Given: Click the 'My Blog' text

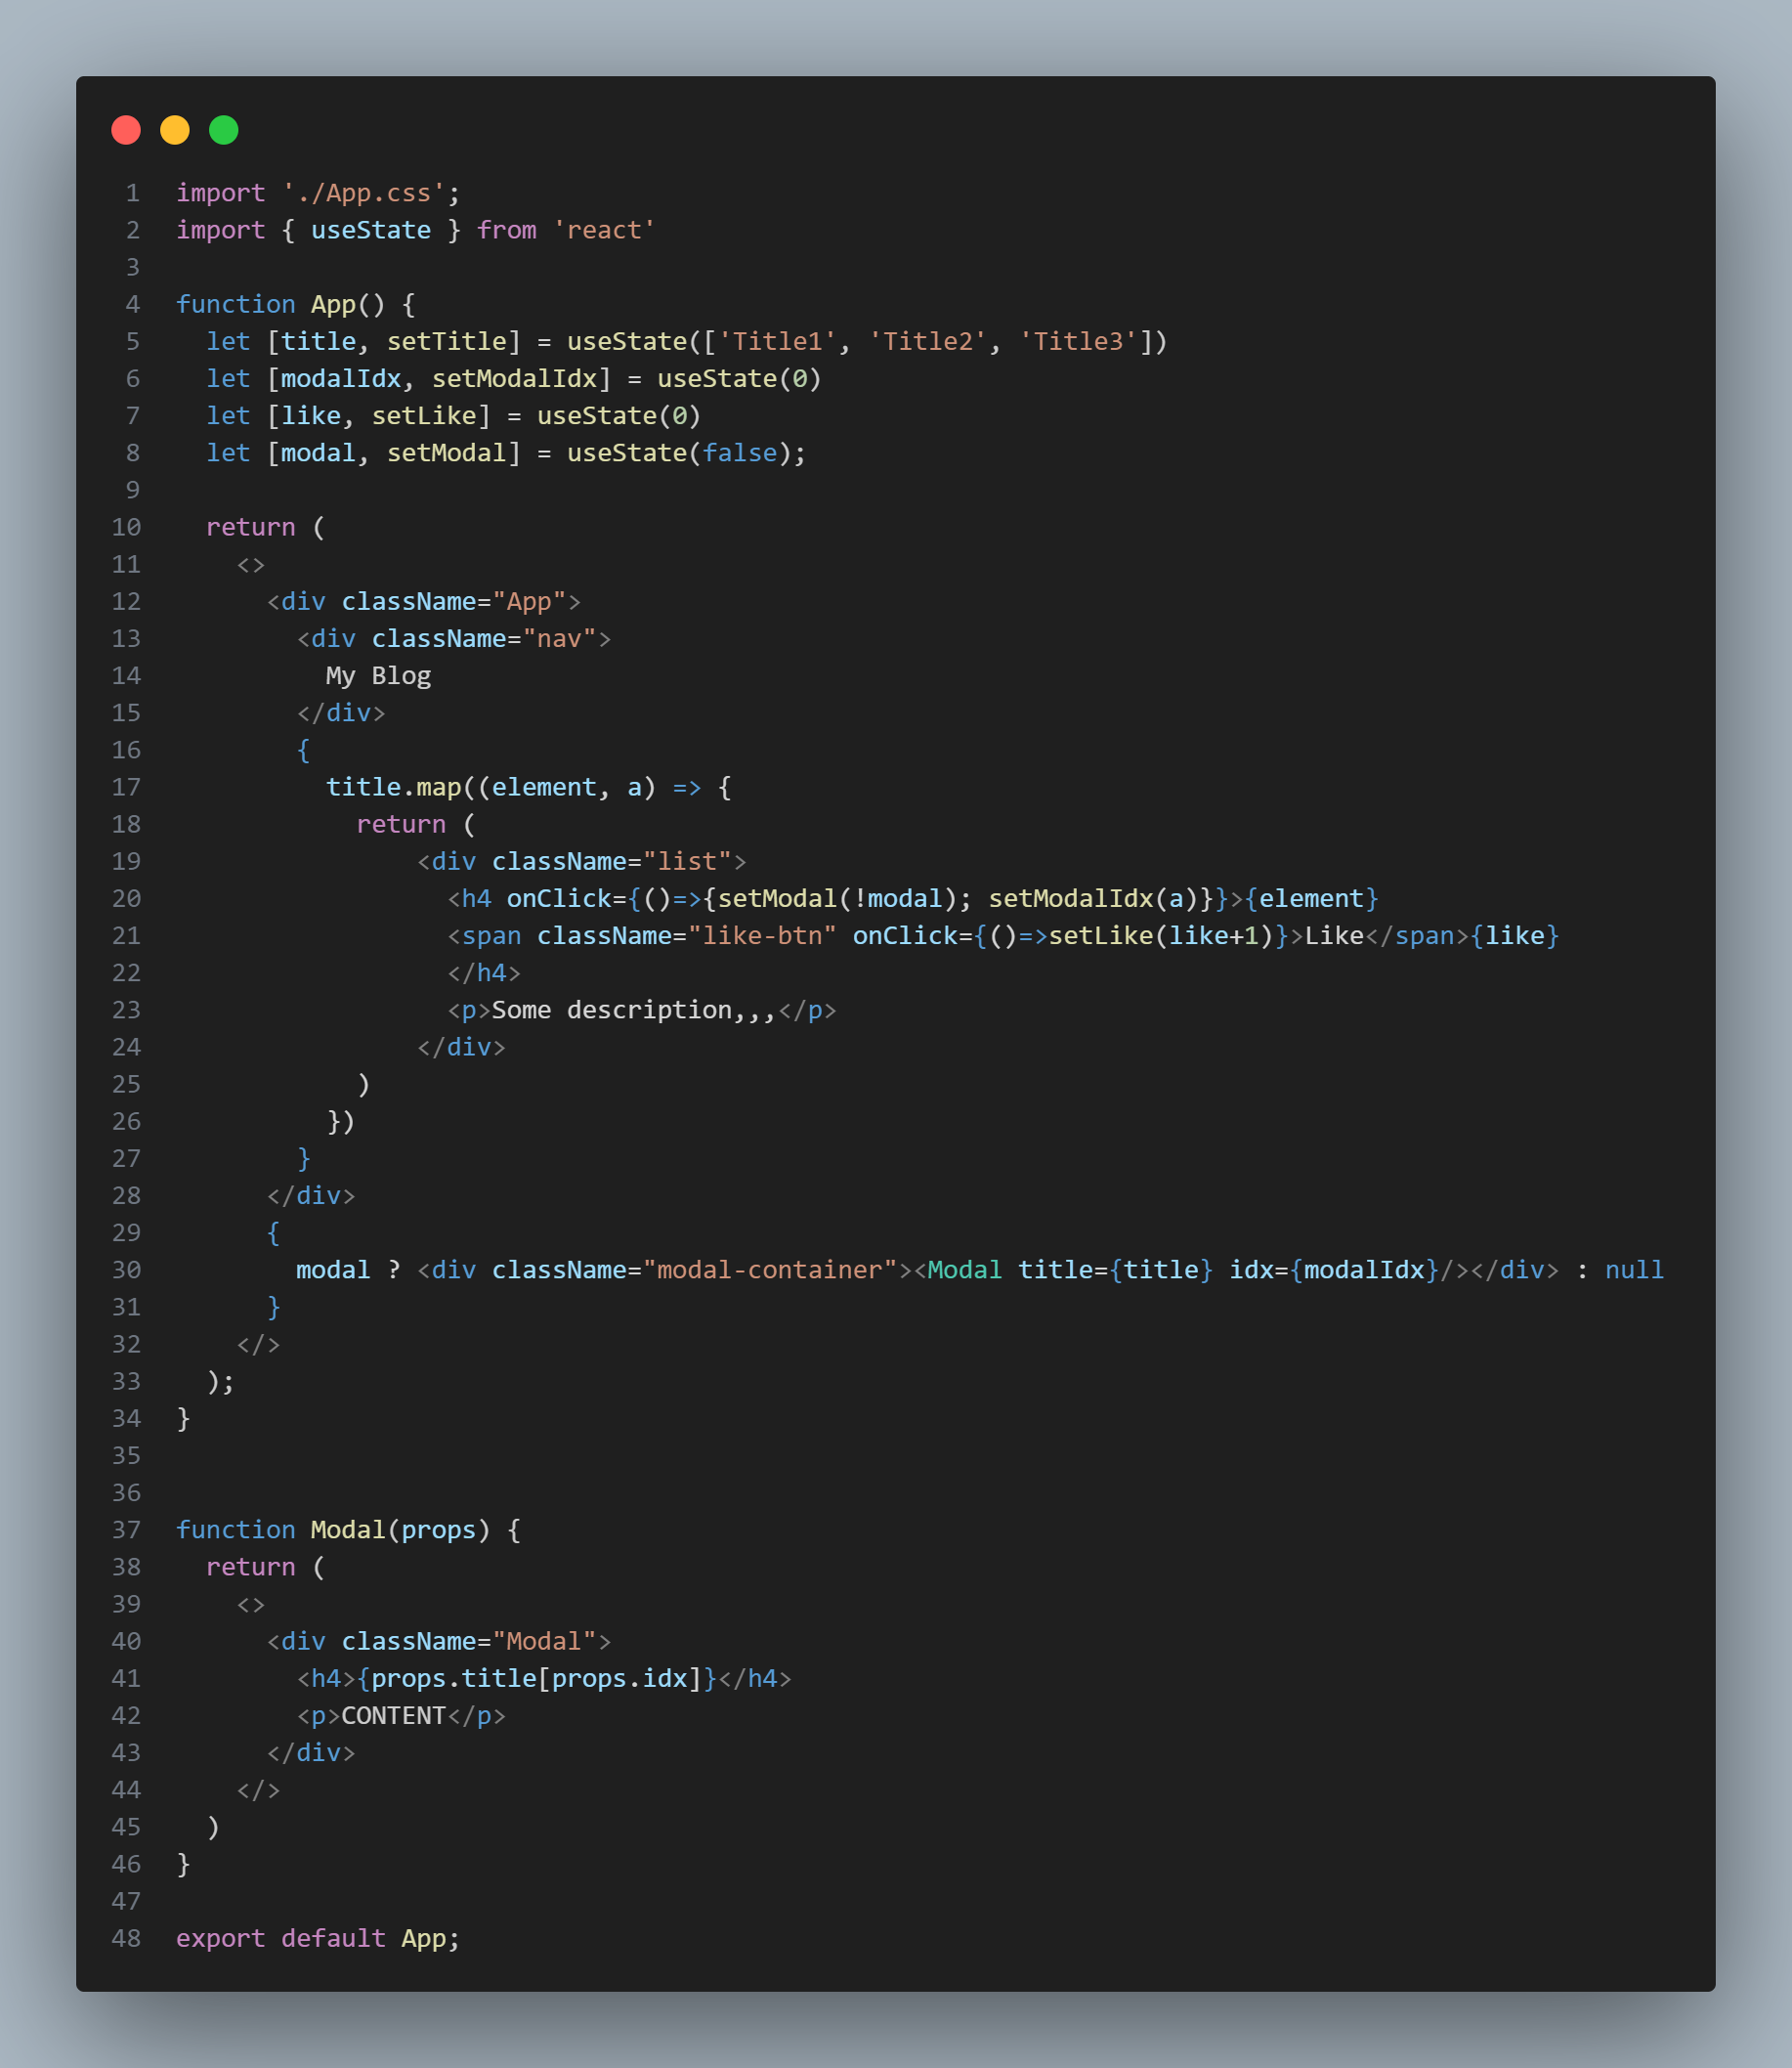Looking at the screenshot, I should coord(378,676).
